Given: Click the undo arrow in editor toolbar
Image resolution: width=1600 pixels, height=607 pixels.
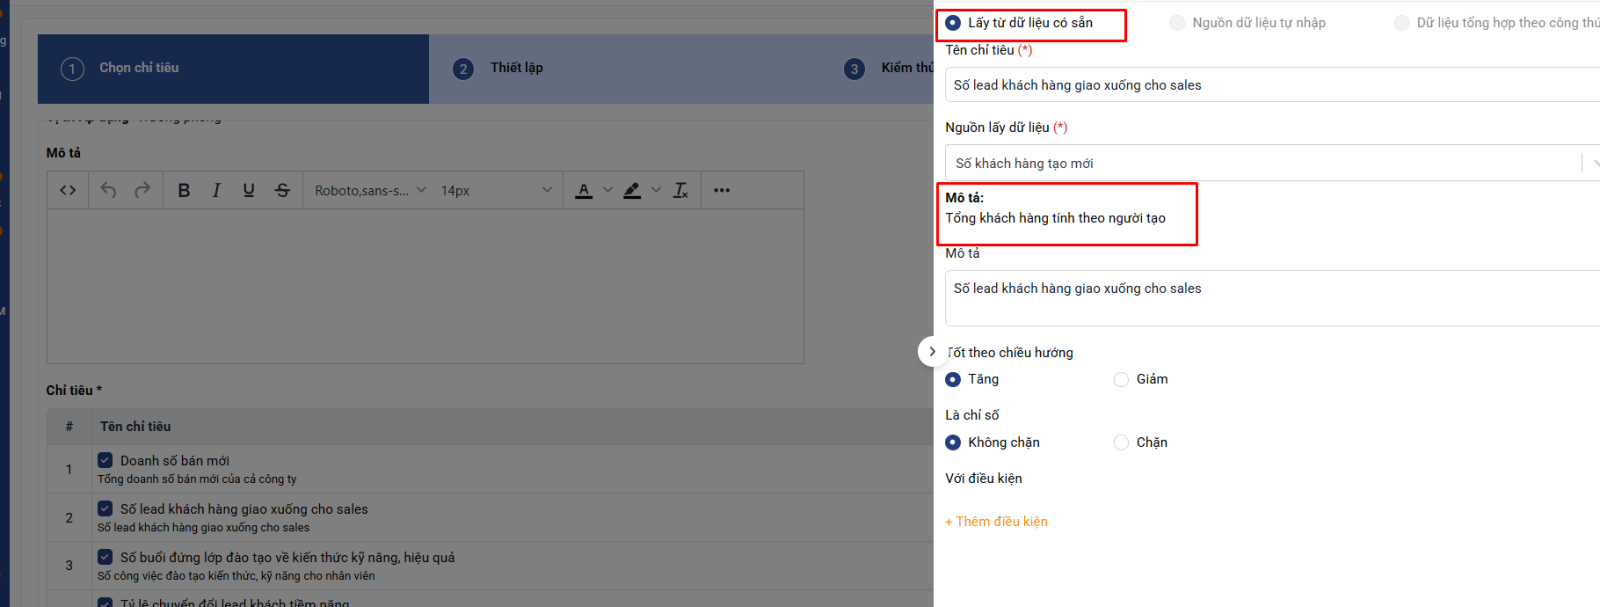Looking at the screenshot, I should (108, 190).
